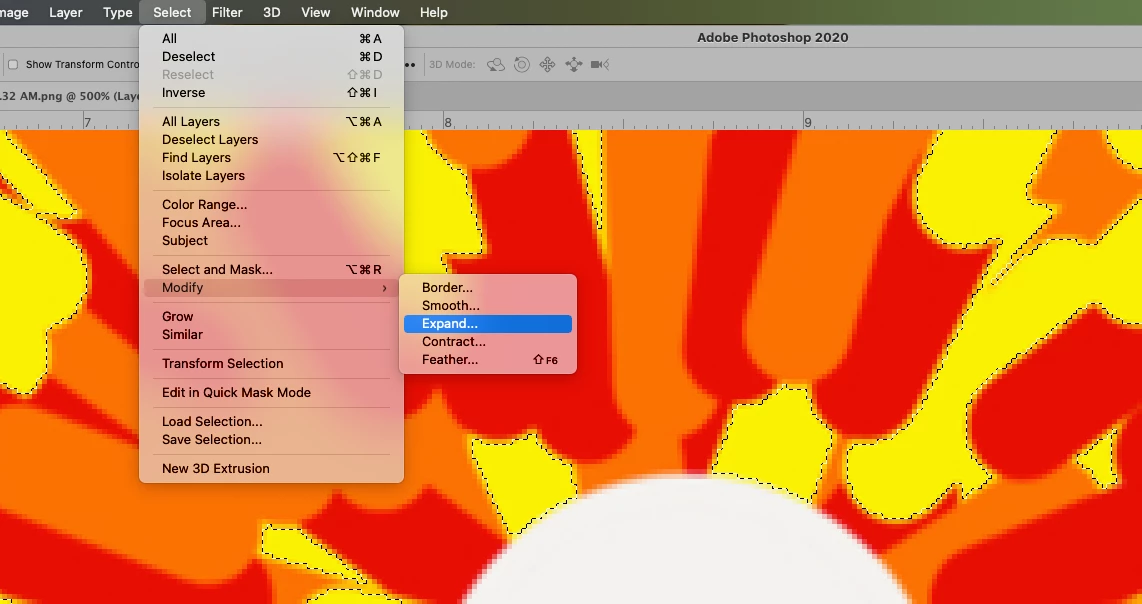Image resolution: width=1142 pixels, height=604 pixels.
Task: Choose New 3D Extrusion menu item
Action: (271, 468)
